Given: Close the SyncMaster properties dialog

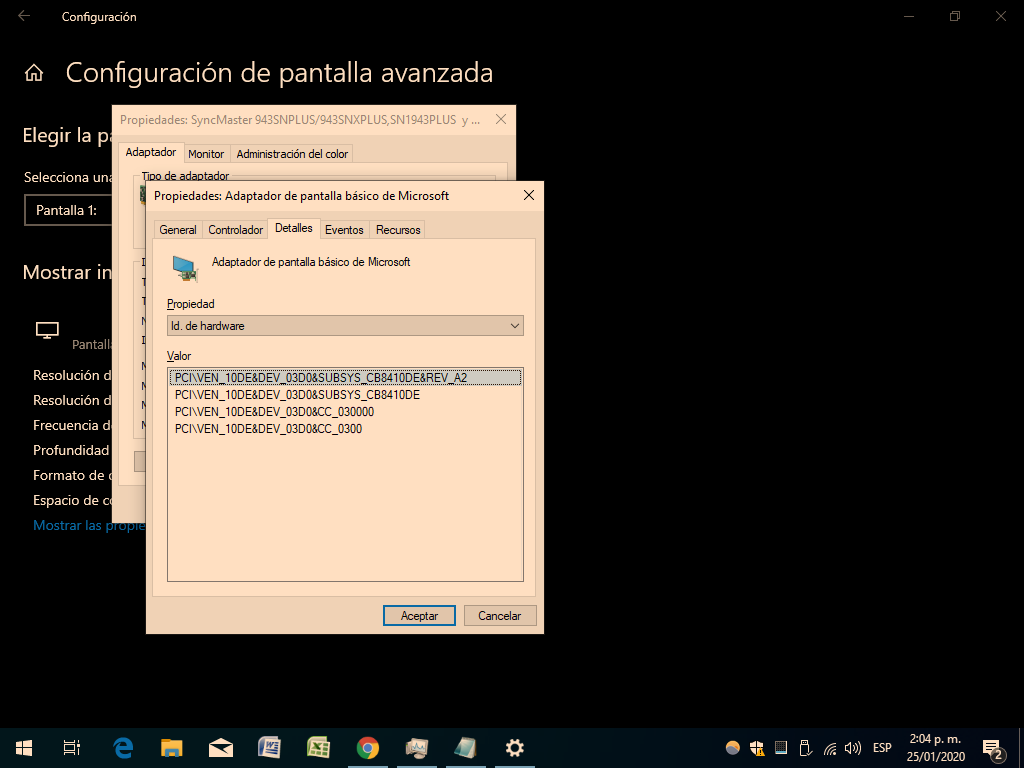Looking at the screenshot, I should tap(501, 120).
